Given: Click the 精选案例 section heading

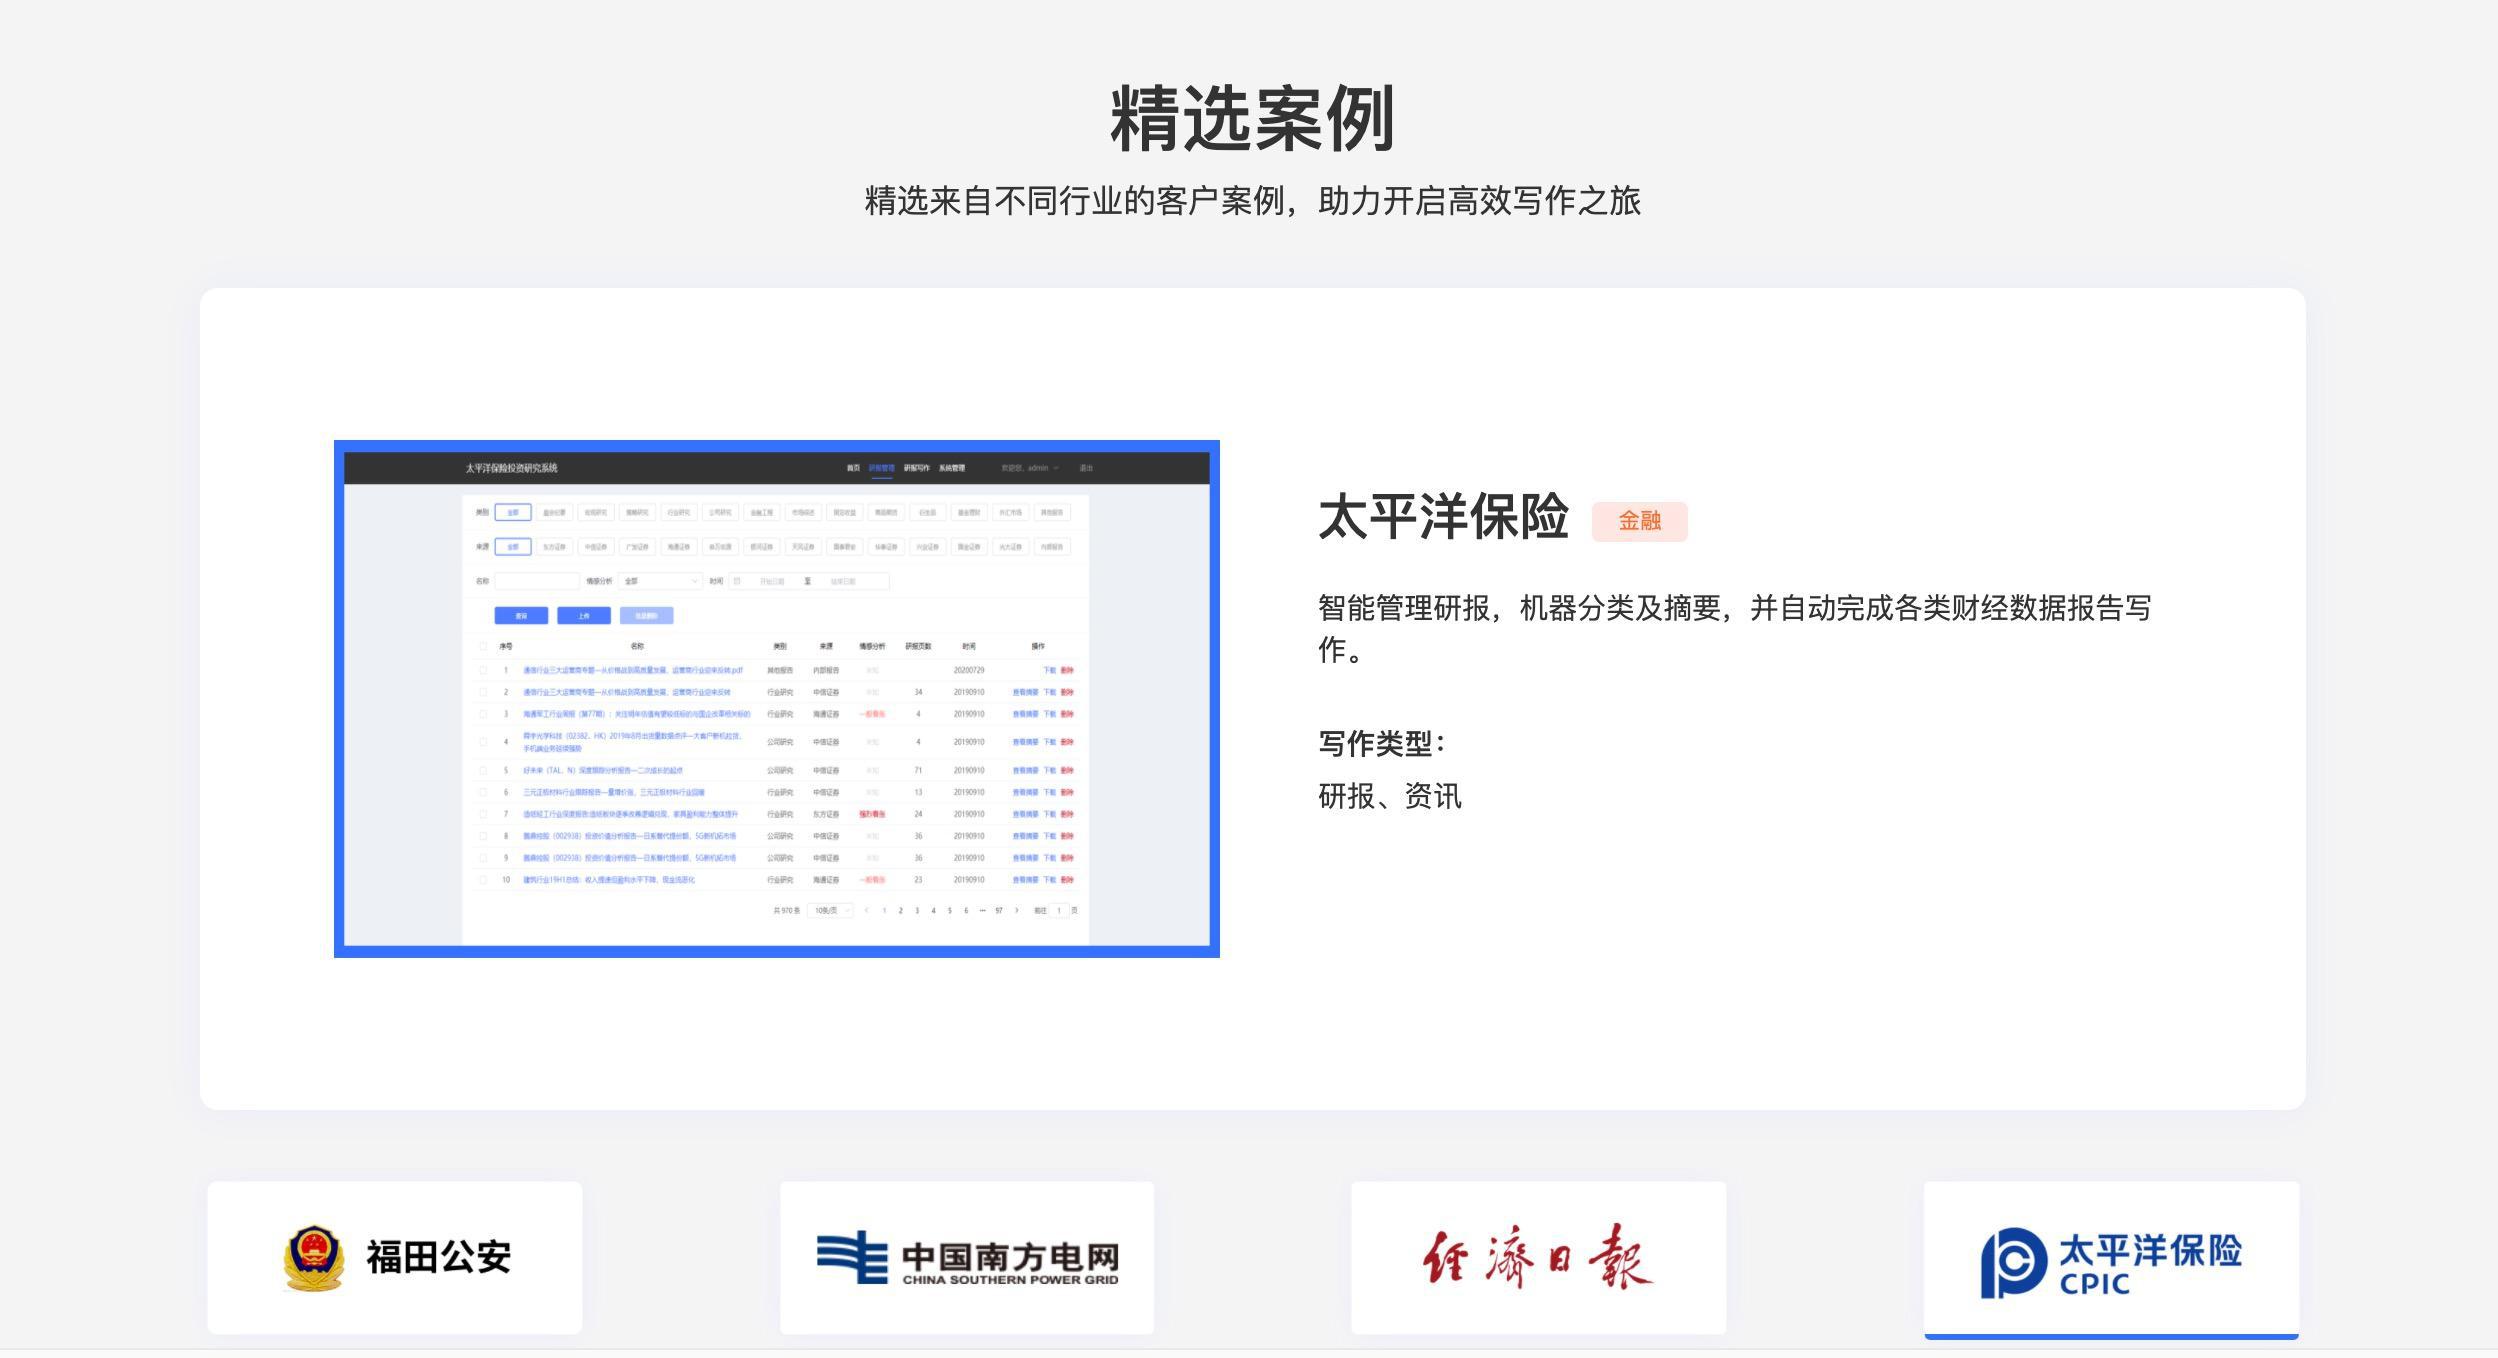Looking at the screenshot, I should 1252,118.
